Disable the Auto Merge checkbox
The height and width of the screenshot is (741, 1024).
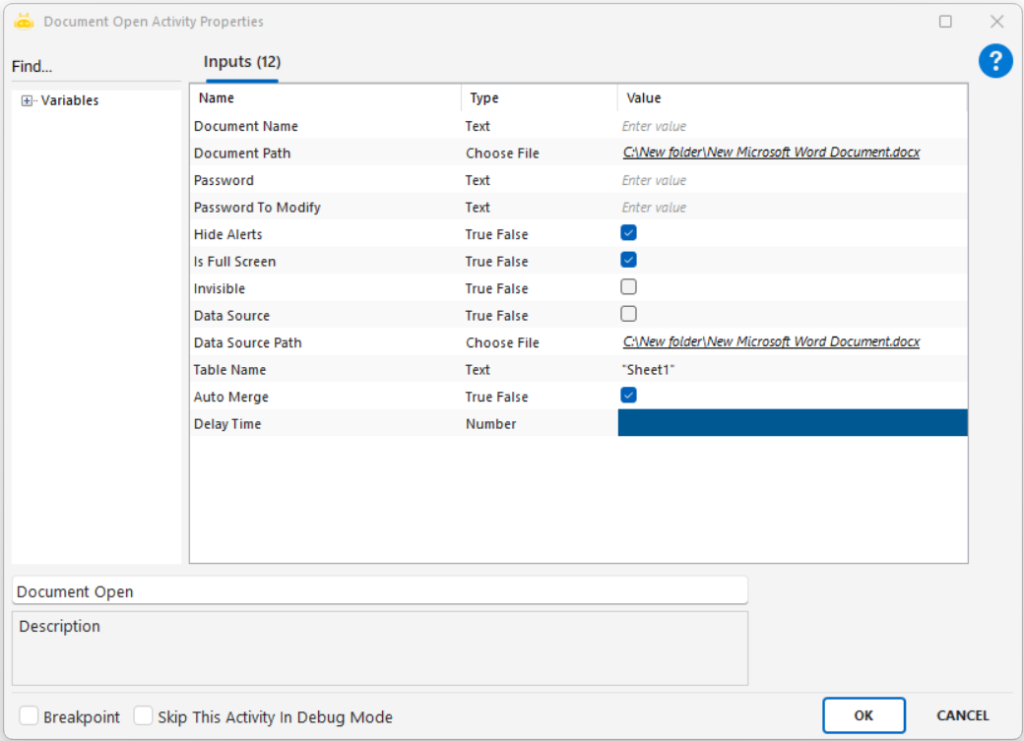(628, 395)
